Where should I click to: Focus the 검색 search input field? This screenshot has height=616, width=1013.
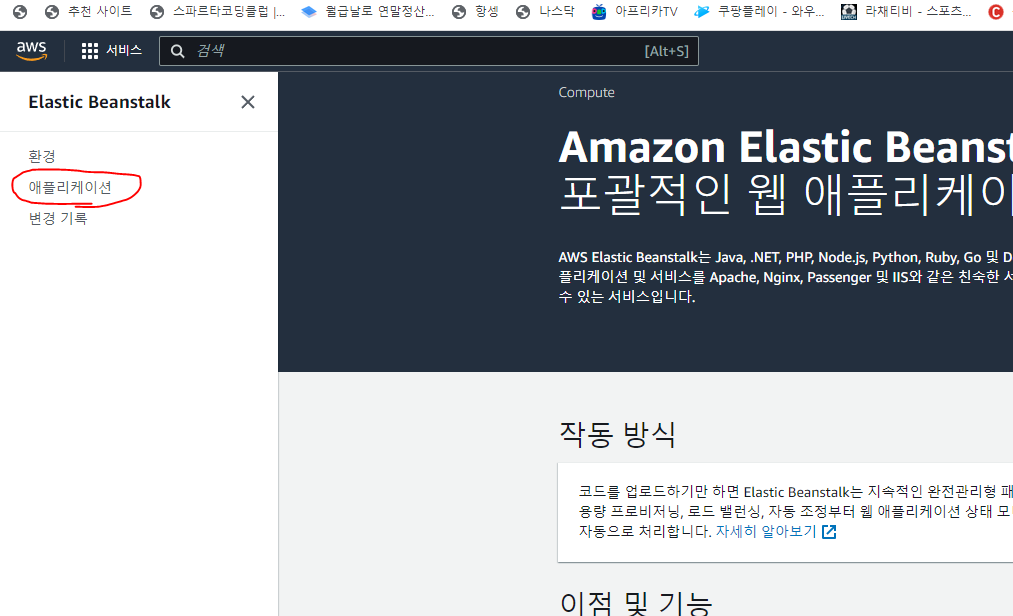tap(428, 51)
